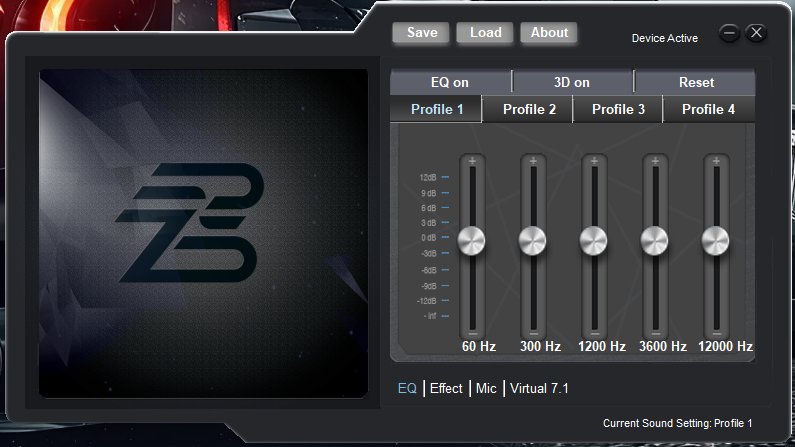The width and height of the screenshot is (795, 447).
Task: Toggle the EQ on switch
Action: (x=450, y=82)
